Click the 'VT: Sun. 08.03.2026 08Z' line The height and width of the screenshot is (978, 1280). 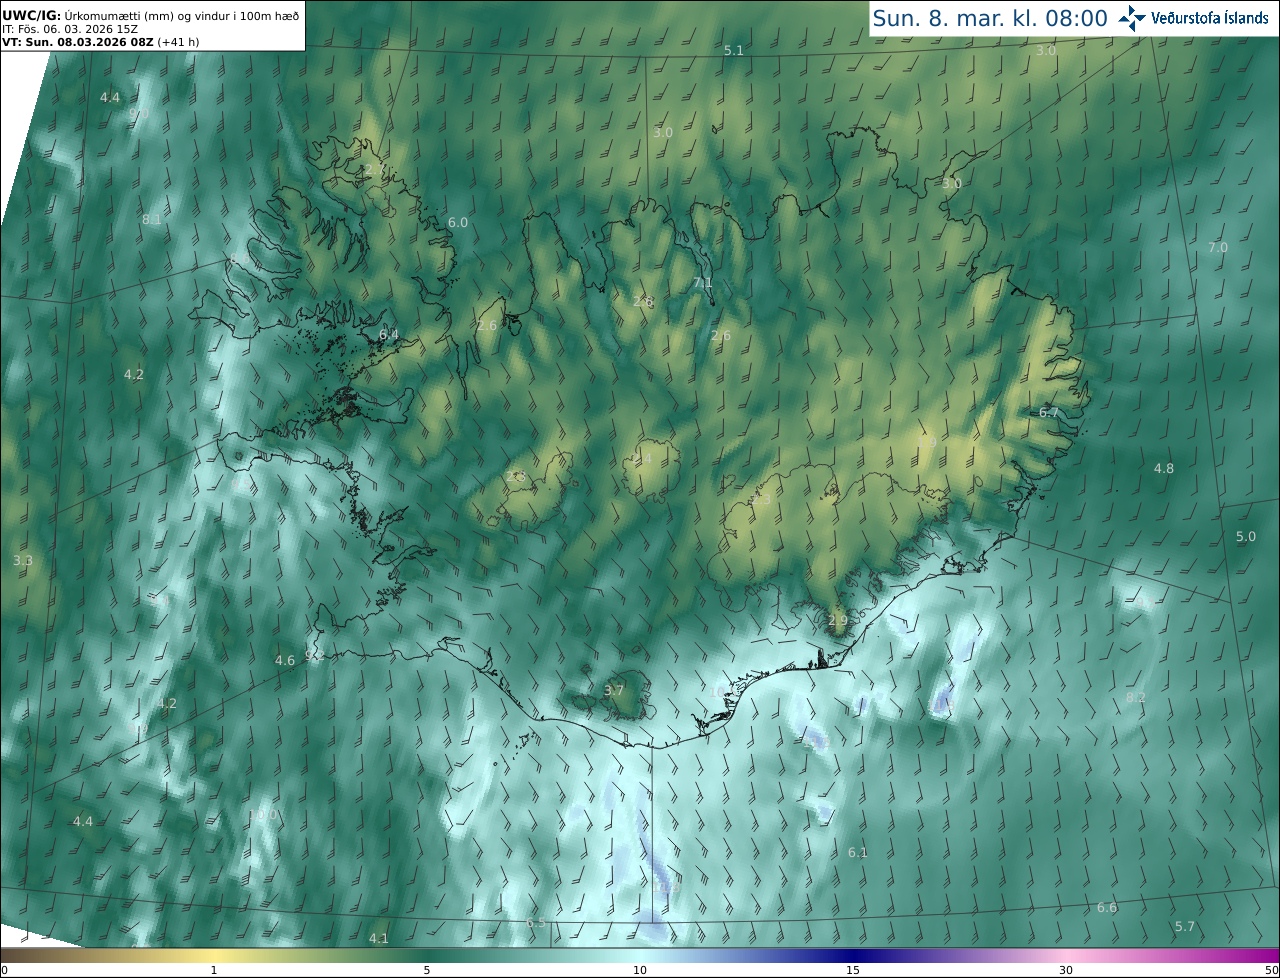pyautogui.click(x=100, y=42)
